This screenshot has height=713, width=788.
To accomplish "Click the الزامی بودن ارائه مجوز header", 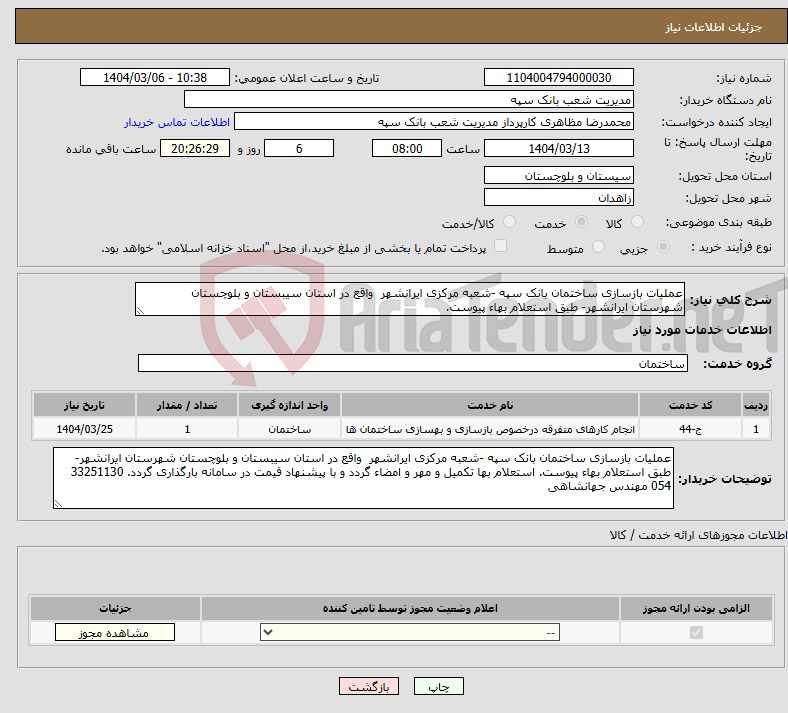I will 696,608.
